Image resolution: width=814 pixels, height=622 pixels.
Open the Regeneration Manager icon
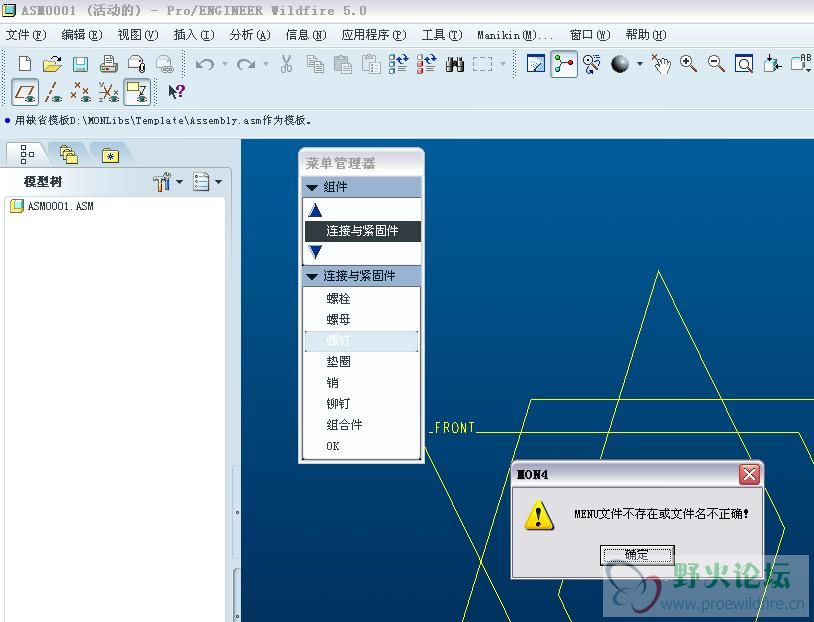(427, 64)
